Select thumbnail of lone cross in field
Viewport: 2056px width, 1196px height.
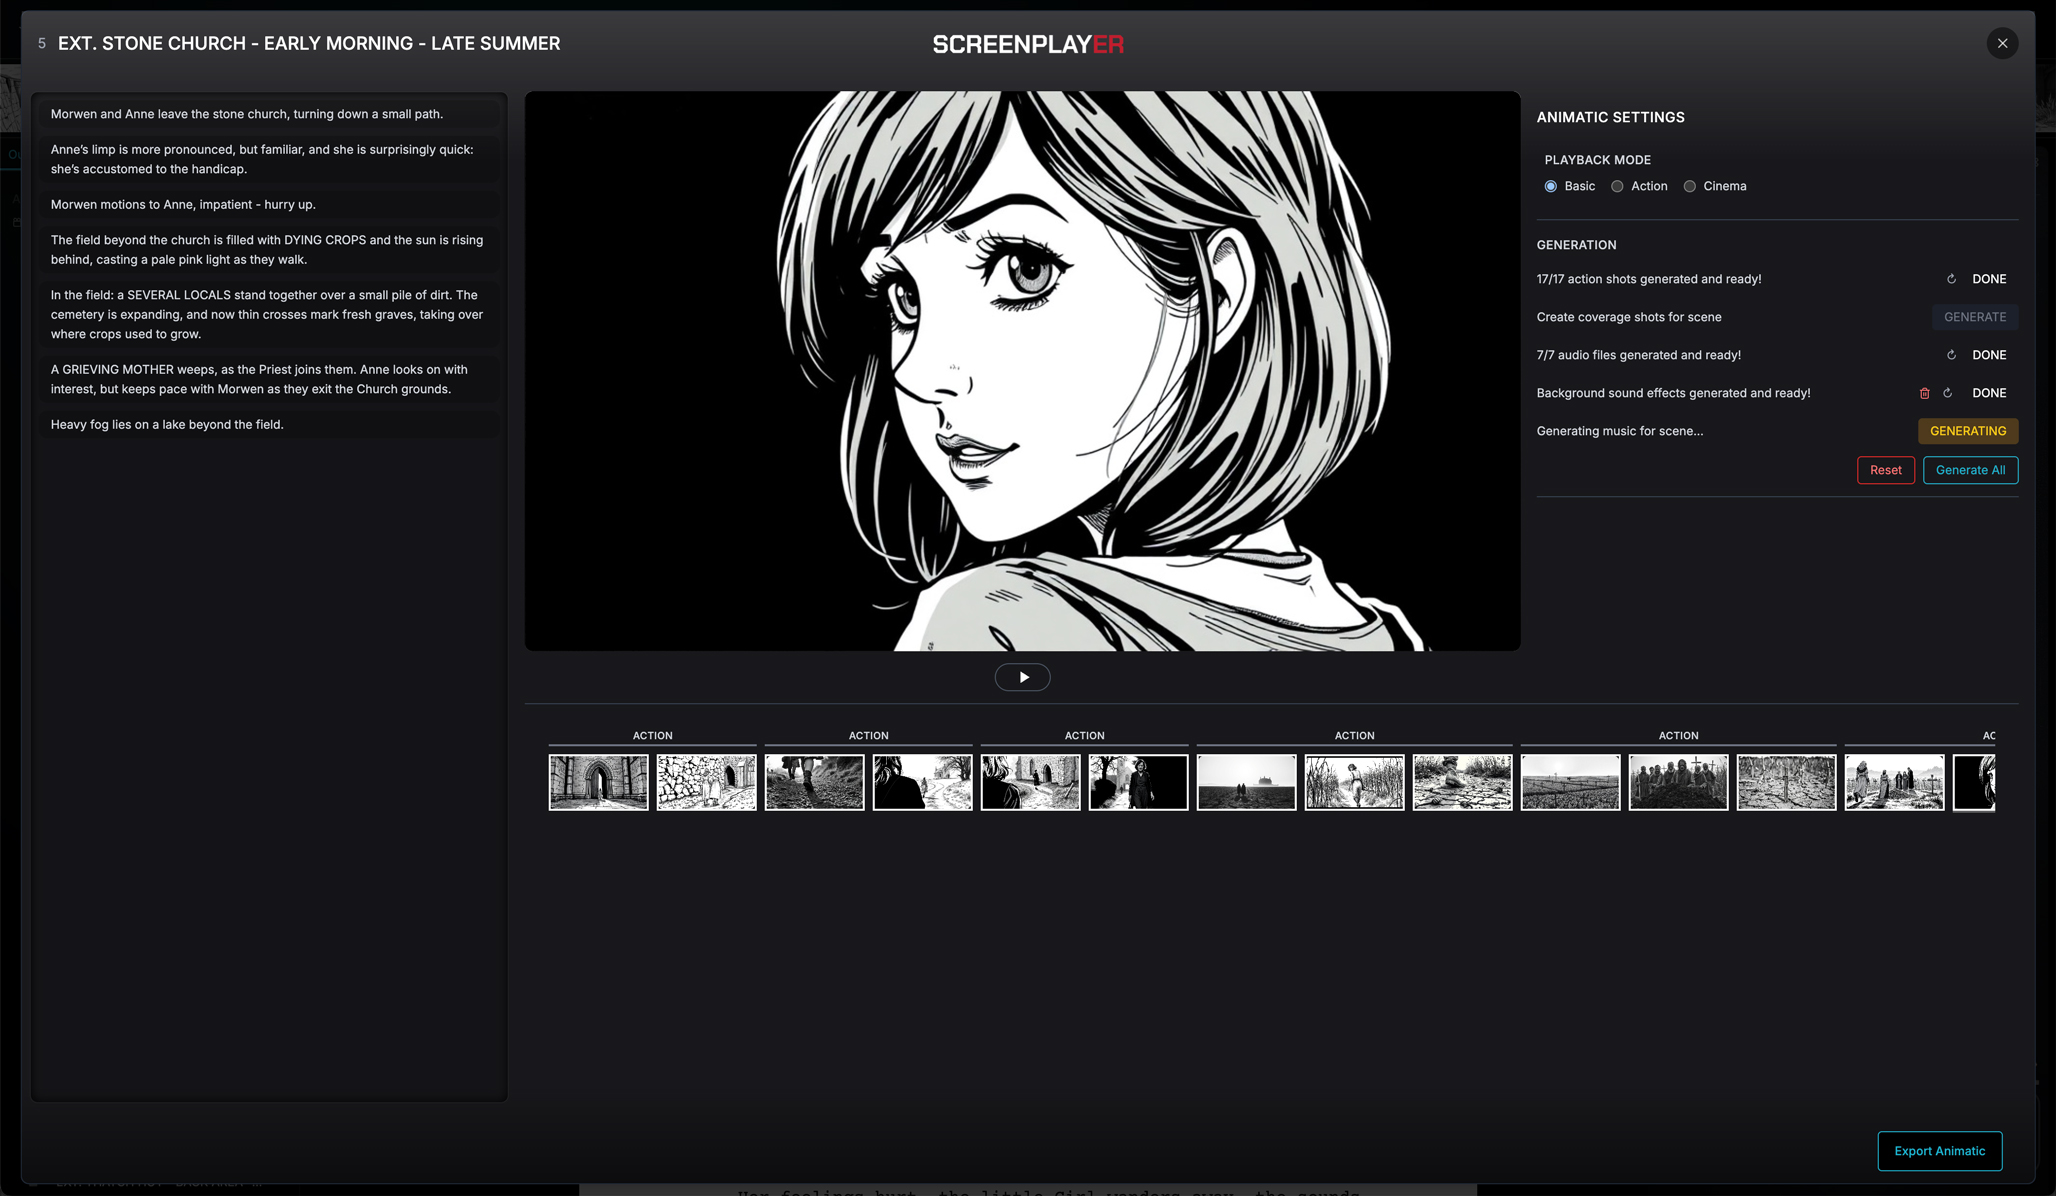[1786, 782]
